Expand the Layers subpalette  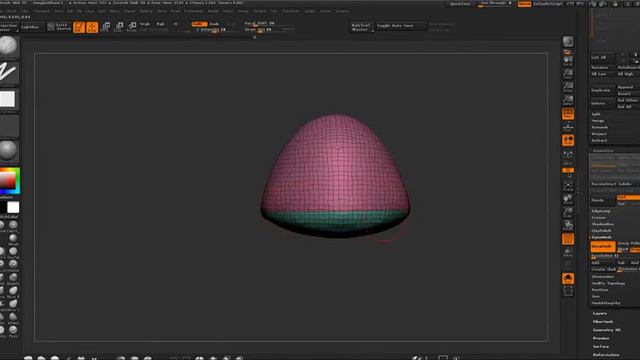click(x=600, y=313)
